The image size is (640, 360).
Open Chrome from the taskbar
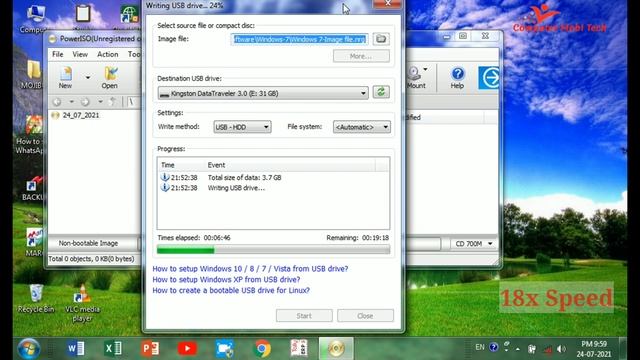262,349
